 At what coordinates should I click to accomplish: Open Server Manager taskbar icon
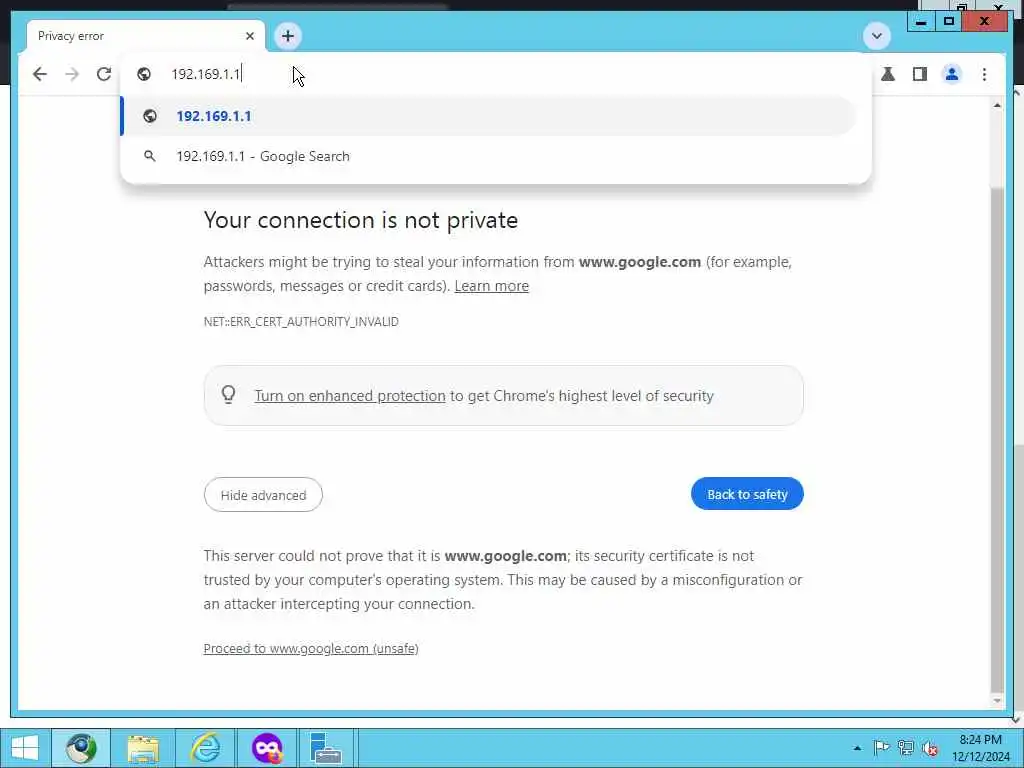326,748
